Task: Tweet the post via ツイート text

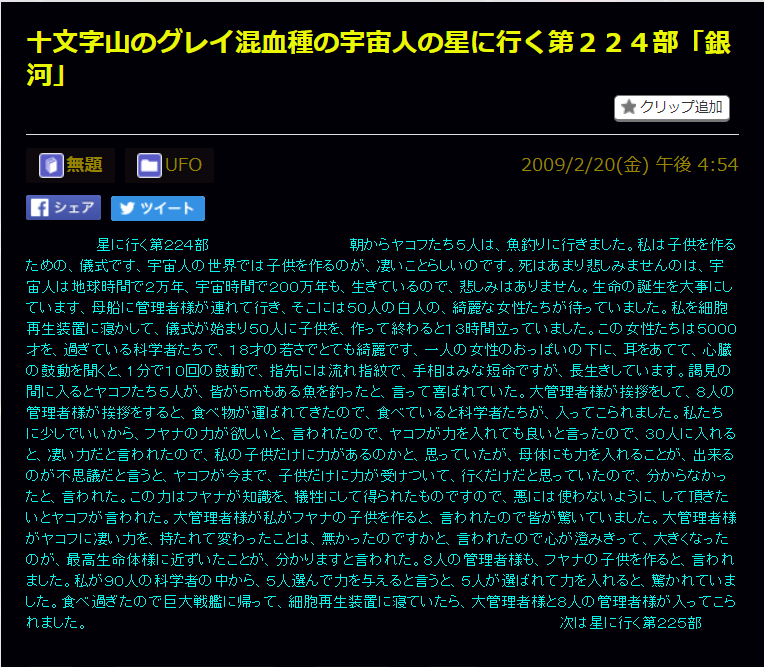Action: [168, 208]
